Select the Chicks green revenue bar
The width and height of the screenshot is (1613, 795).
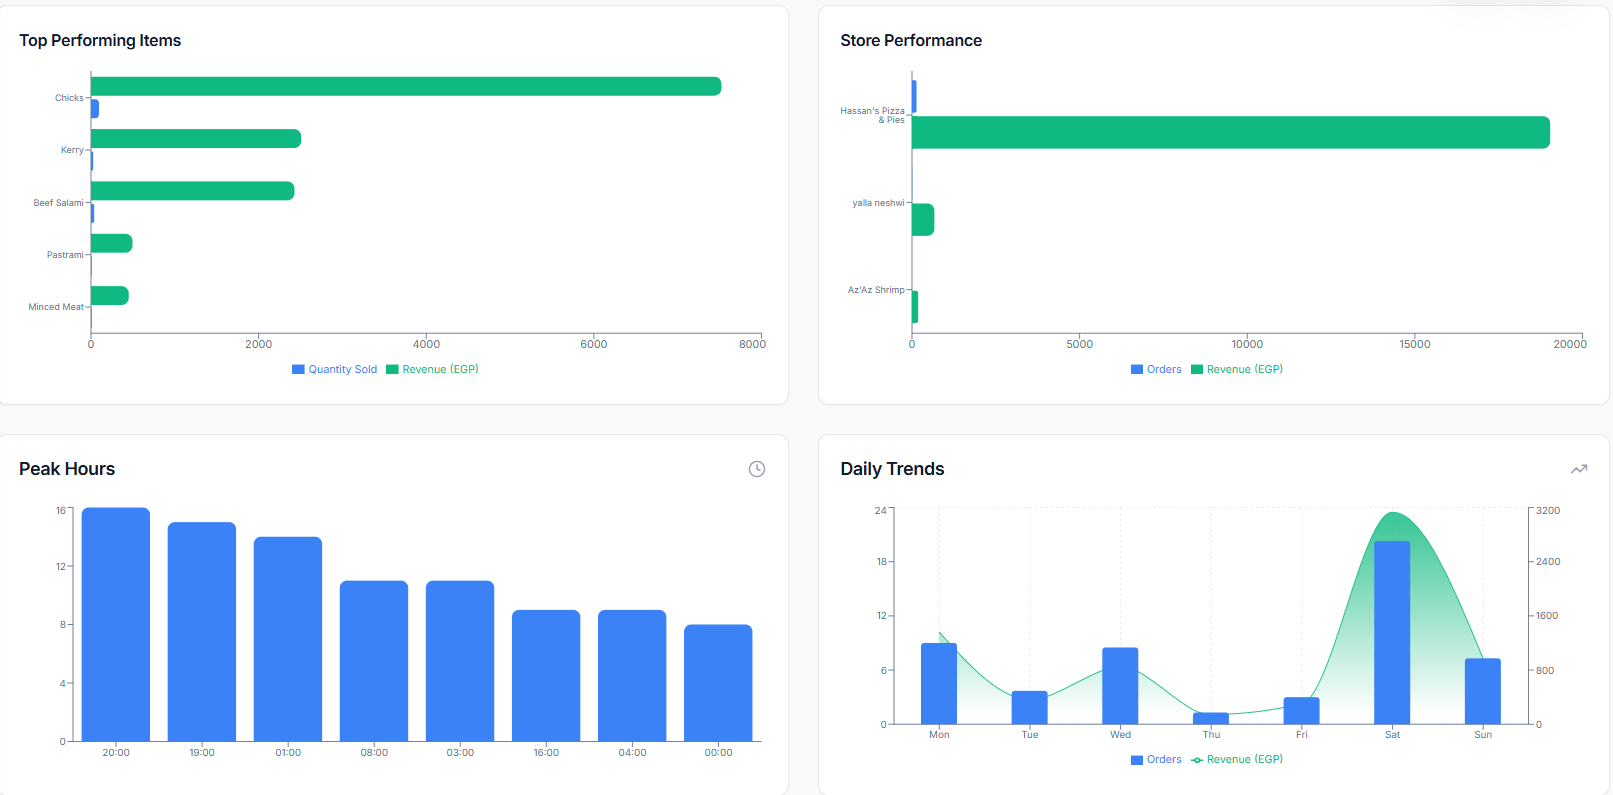[405, 86]
